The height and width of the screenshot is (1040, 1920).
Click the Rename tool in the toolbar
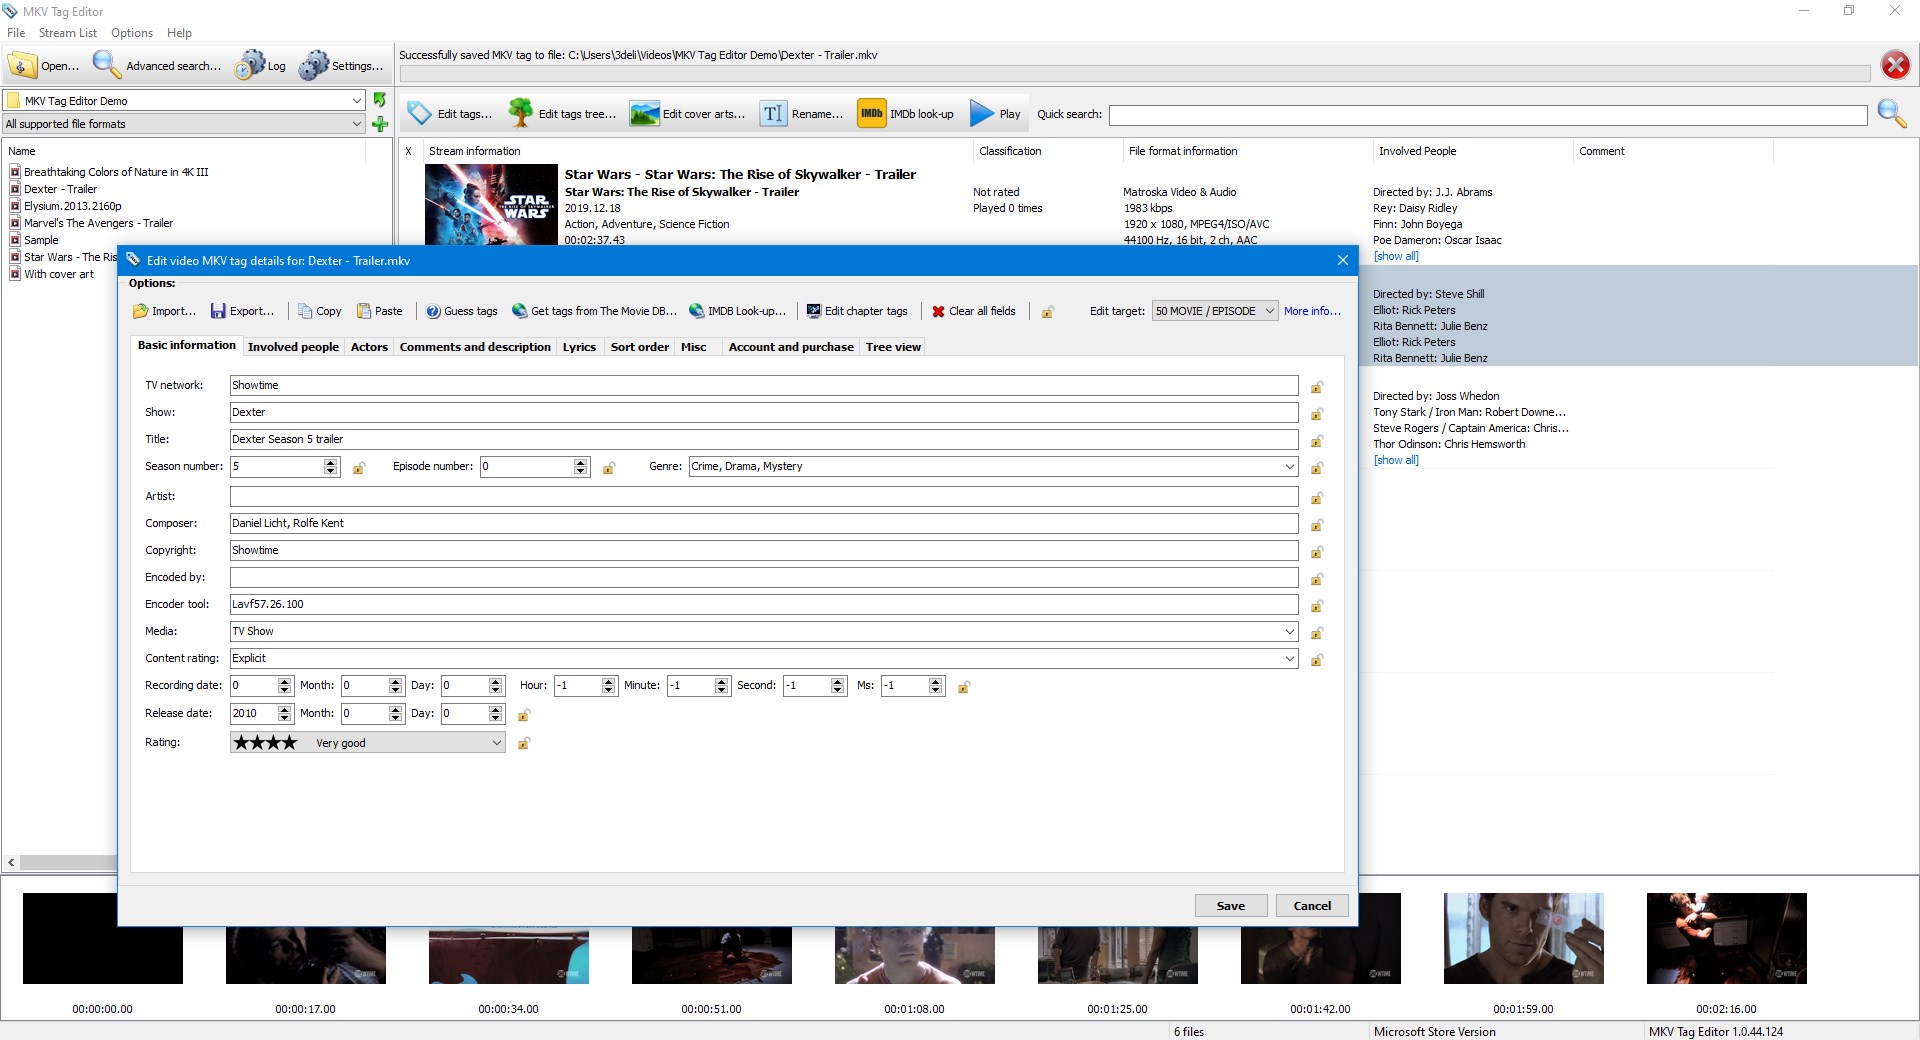802,114
